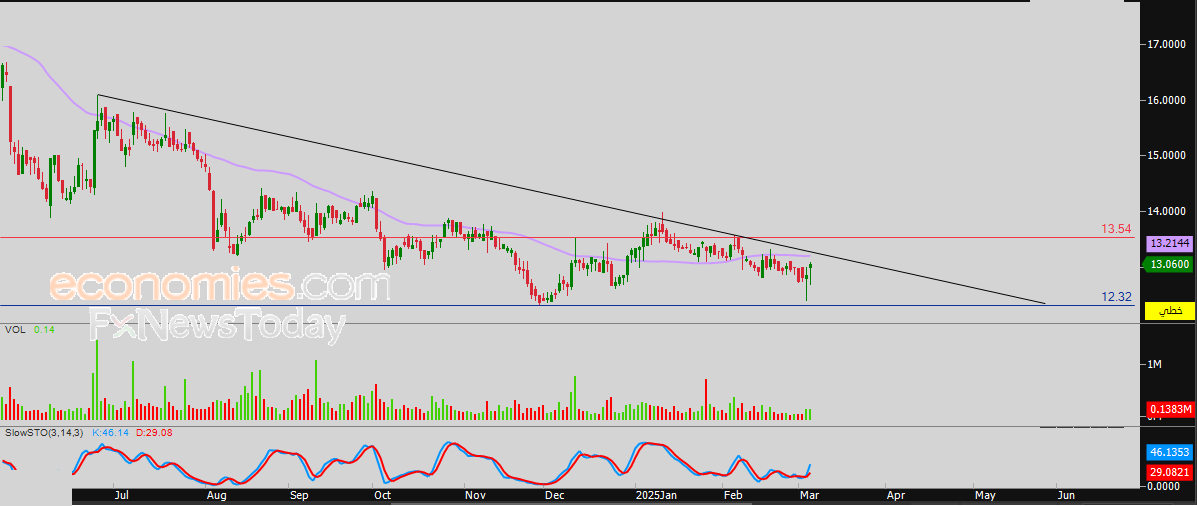Click the K:46.14 stochastic reading
Viewport: 1197px width, 506px height.
click(110, 433)
